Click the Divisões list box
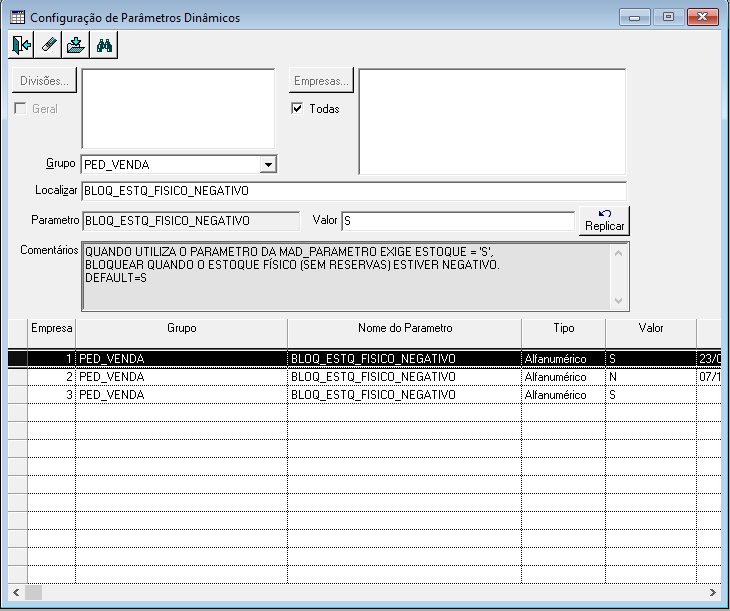 (x=178, y=109)
